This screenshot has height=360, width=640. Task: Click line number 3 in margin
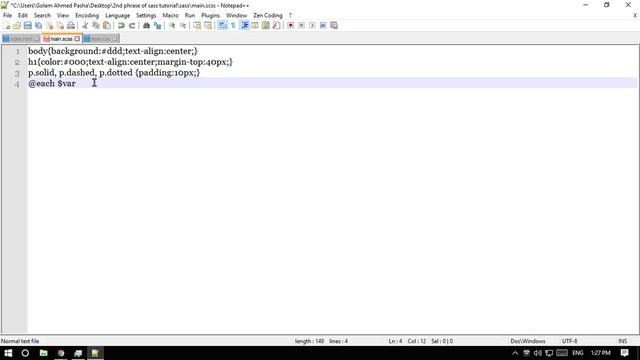pyautogui.click(x=17, y=73)
